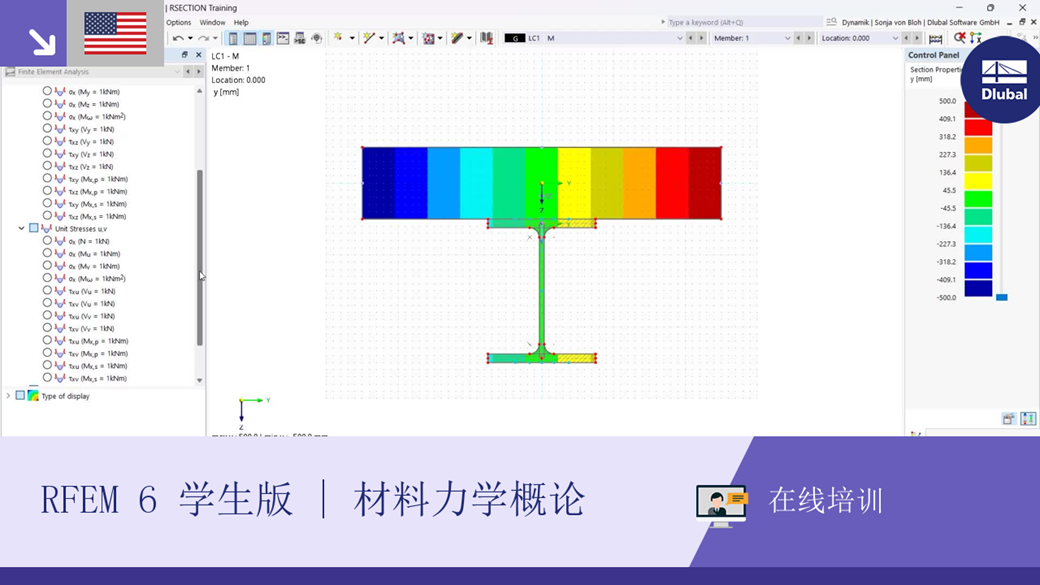The width and height of the screenshot is (1040, 585).
Task: Select τxu (Vu = 1kN) radio option
Action: 47,291
